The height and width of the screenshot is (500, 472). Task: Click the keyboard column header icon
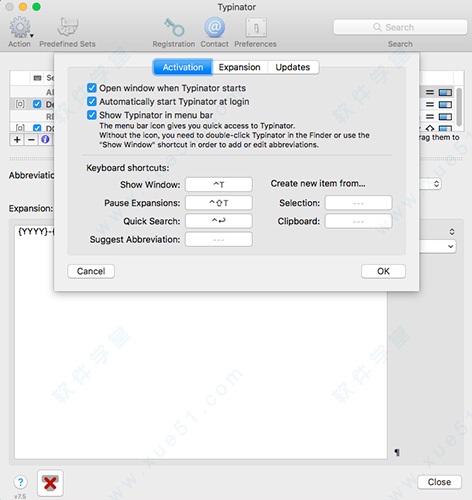coord(37,78)
